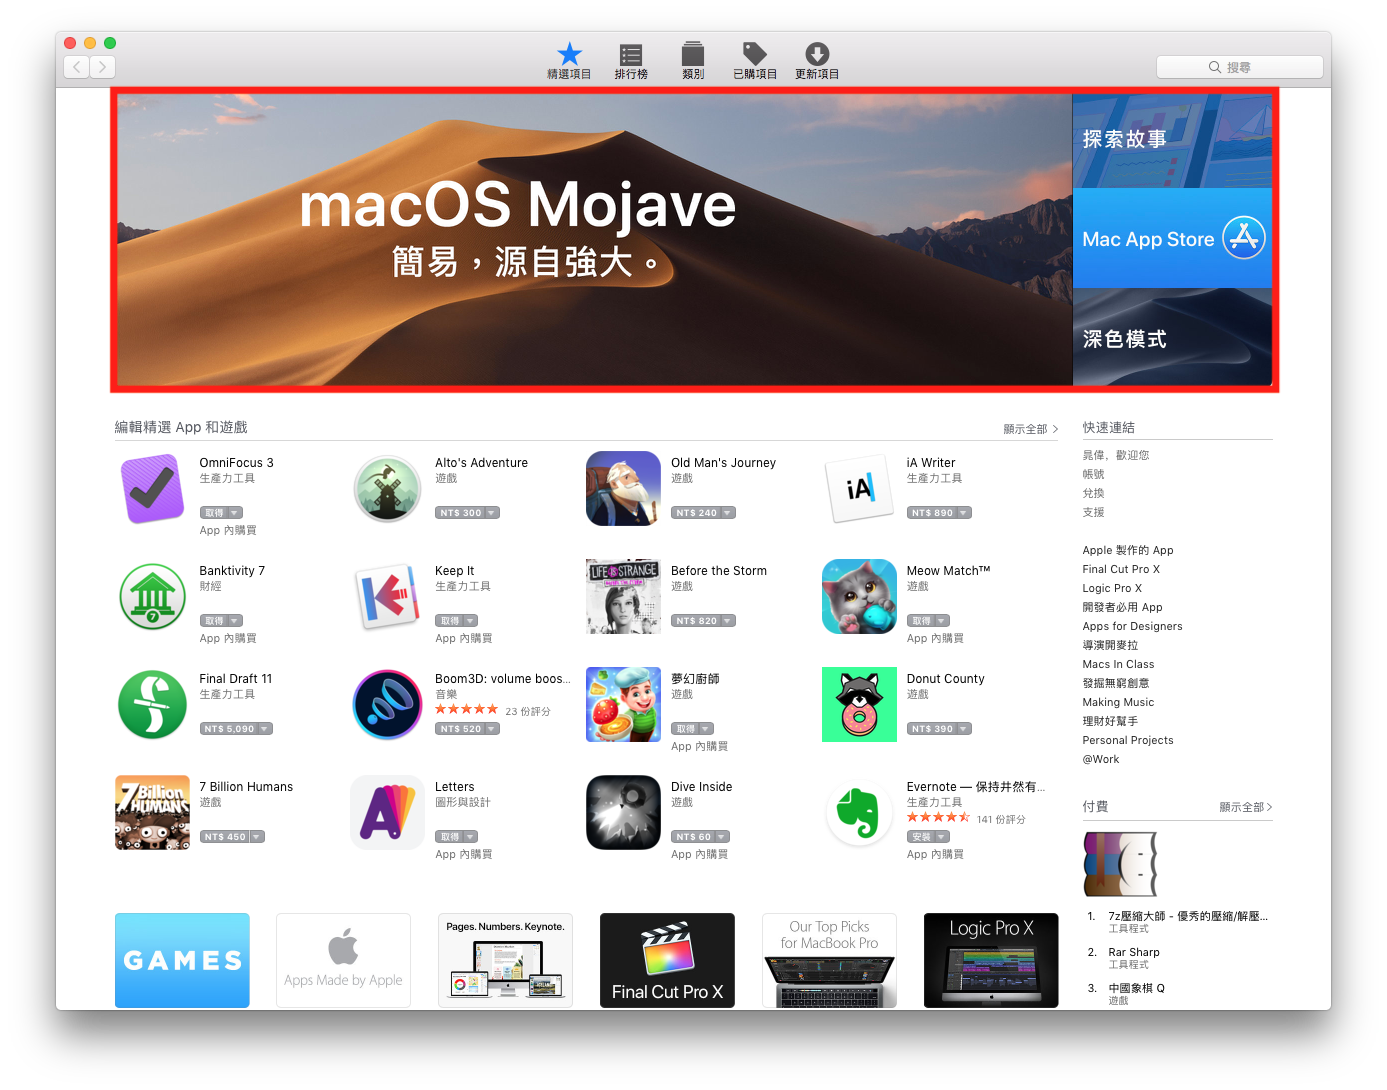This screenshot has width=1387, height=1090.
Task: Open the Apps for Designers link
Action: (x=1132, y=626)
